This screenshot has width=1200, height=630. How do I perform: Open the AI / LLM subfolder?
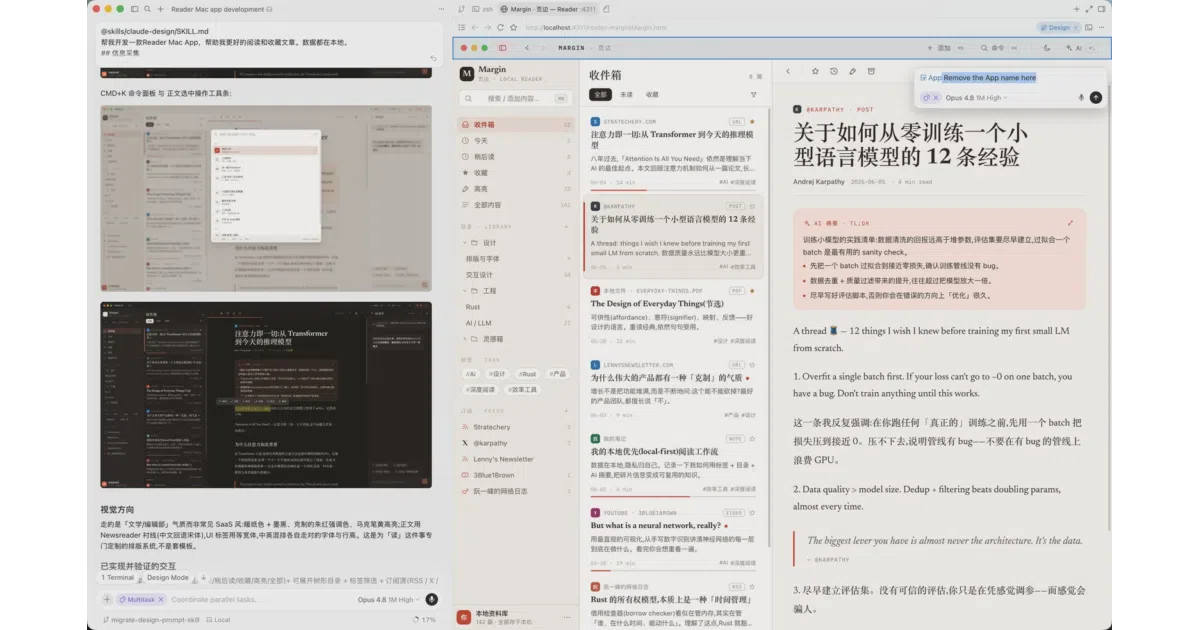pyautogui.click(x=515, y=323)
